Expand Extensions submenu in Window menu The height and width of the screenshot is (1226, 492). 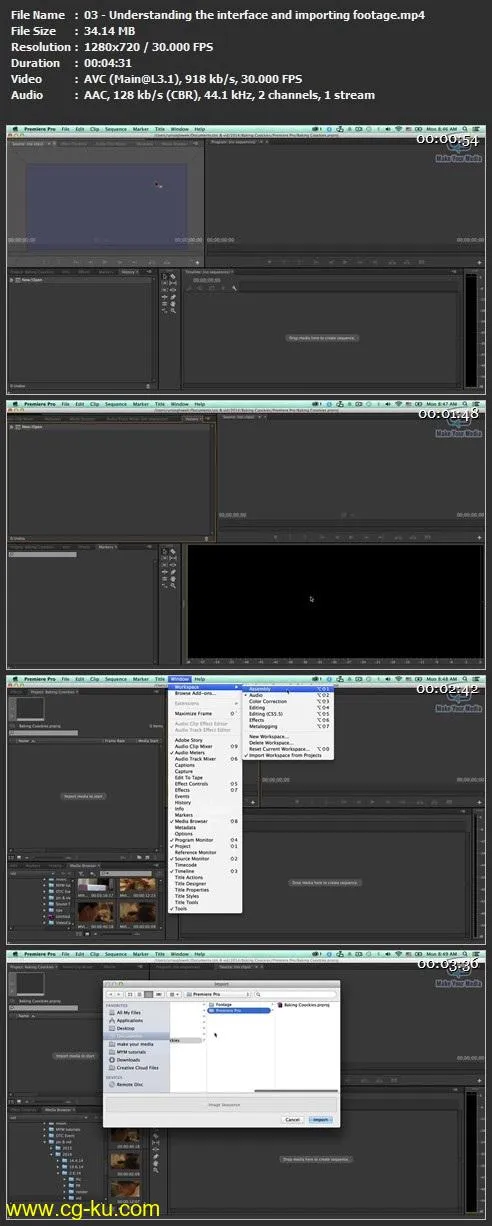[x=205, y=703]
